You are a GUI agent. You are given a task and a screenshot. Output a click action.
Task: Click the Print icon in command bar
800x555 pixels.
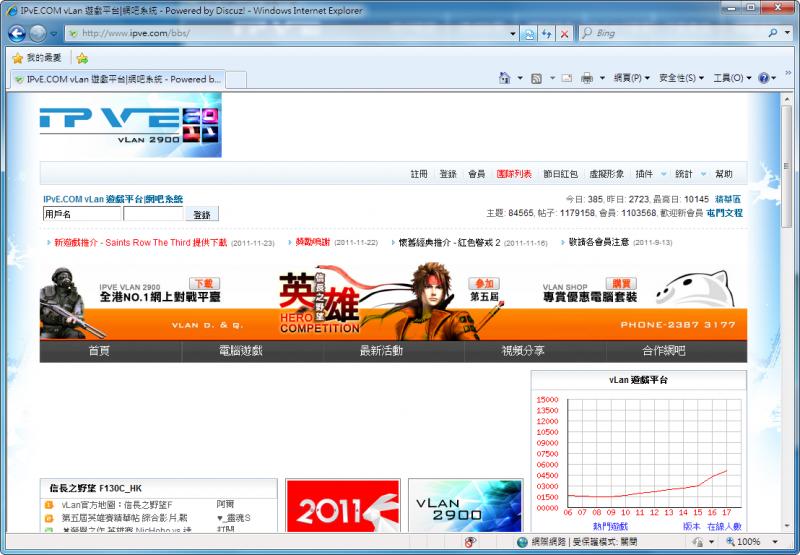point(587,78)
